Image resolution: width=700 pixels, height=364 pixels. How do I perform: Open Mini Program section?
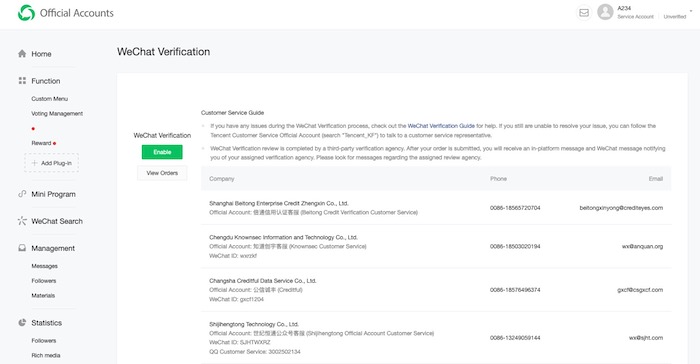pyautogui.click(x=53, y=194)
